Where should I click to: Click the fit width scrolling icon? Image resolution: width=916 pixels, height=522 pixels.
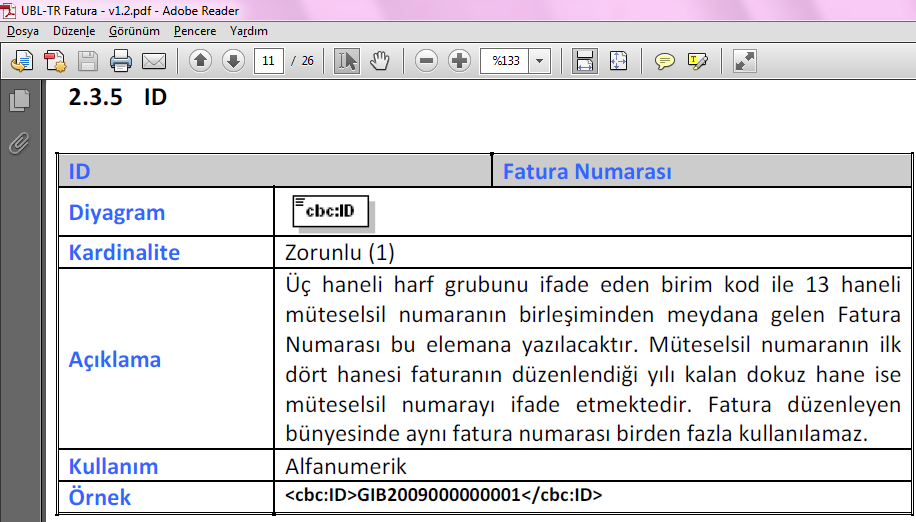(x=585, y=61)
